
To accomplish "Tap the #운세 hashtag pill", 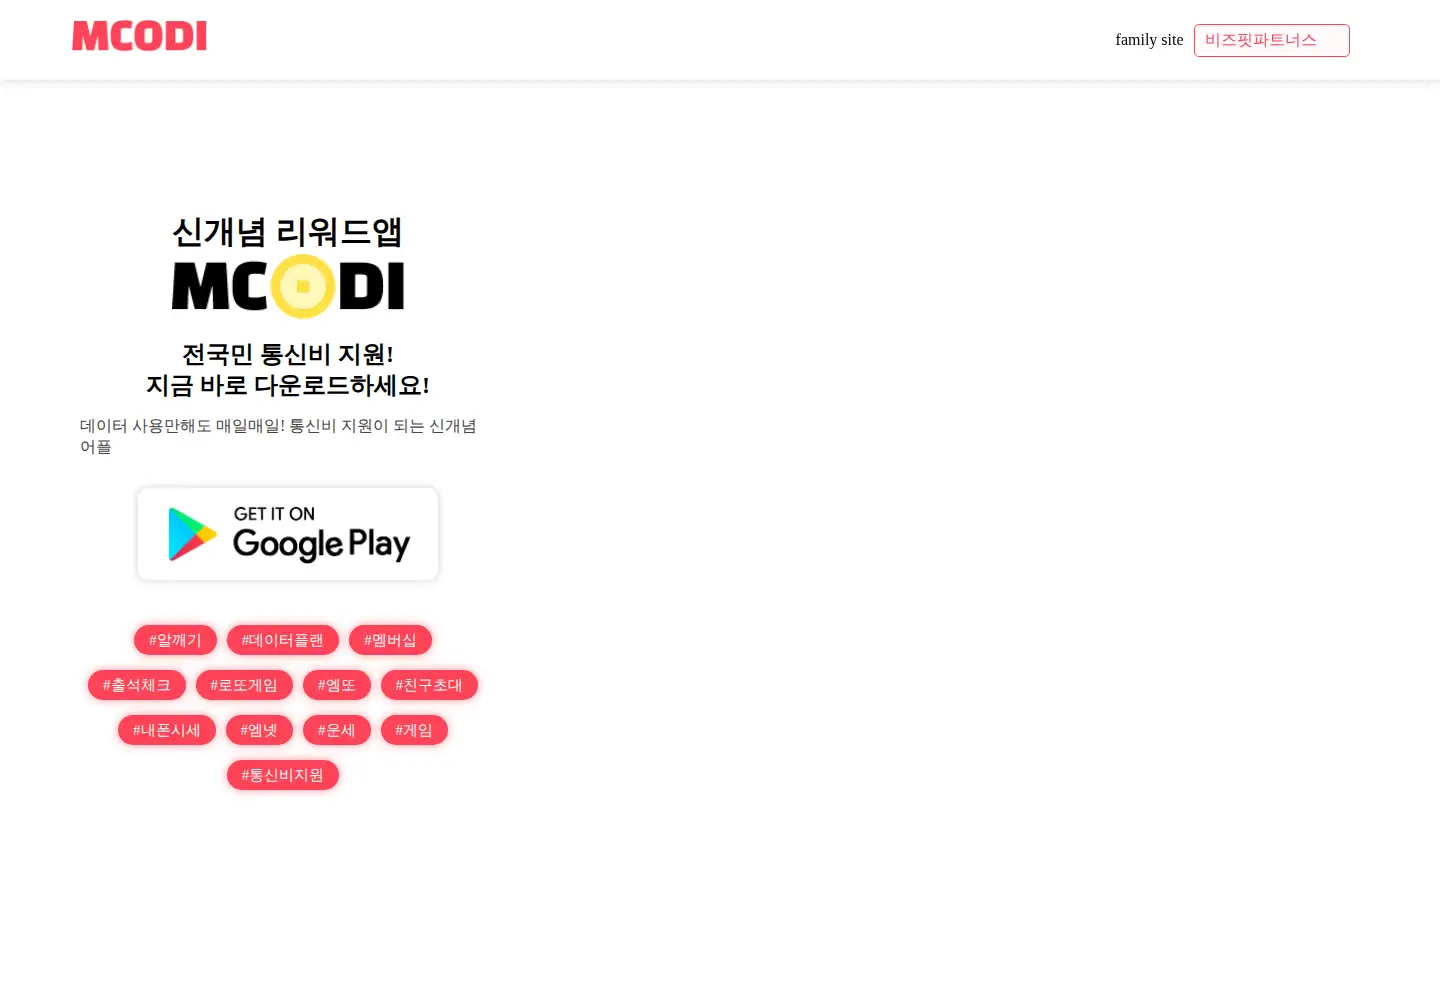I will [337, 730].
